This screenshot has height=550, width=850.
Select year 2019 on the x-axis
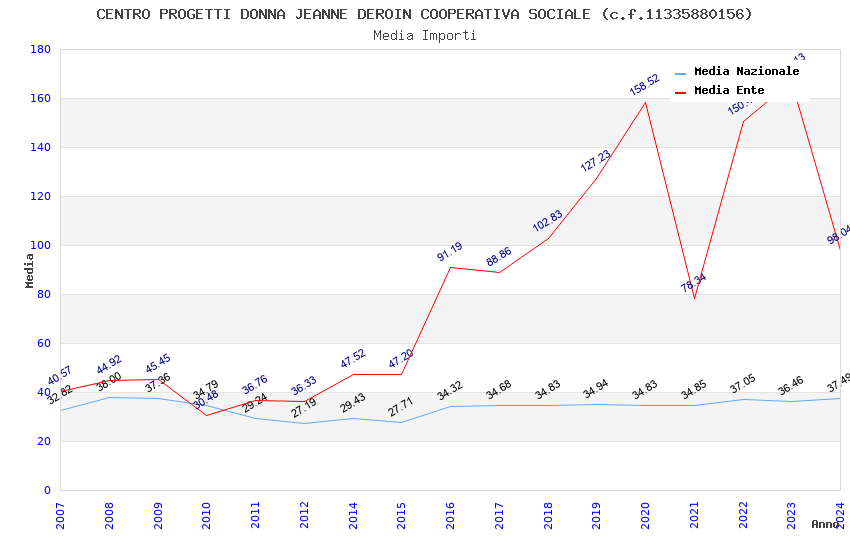(596, 515)
